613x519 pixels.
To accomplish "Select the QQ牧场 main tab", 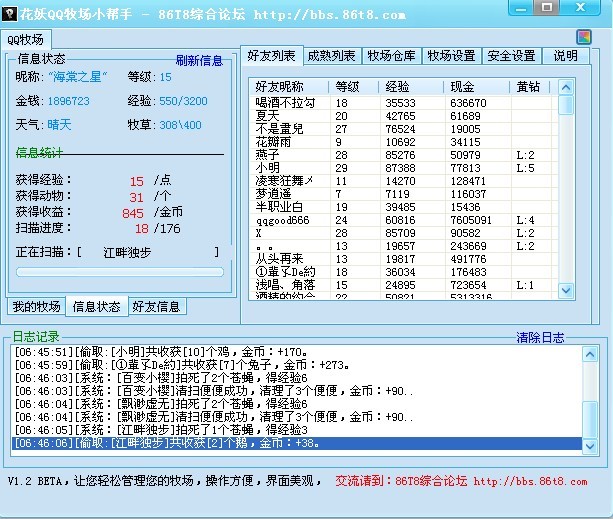I will [x=25, y=39].
